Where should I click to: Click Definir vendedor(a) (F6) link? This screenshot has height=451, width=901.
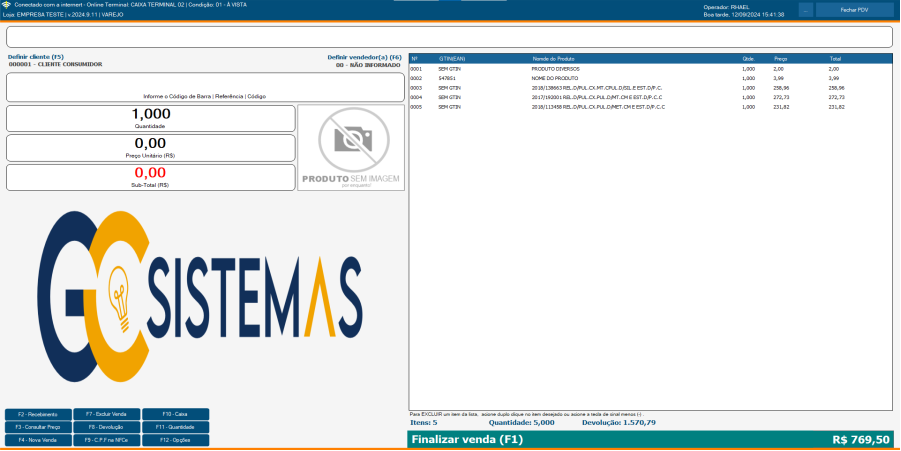click(364, 57)
